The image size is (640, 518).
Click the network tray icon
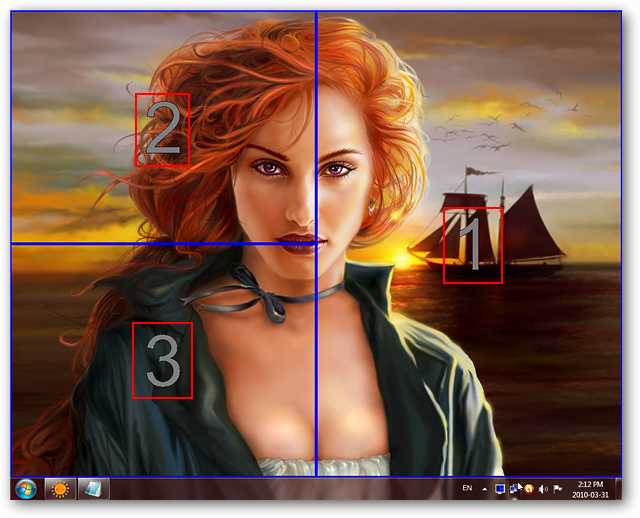point(514,488)
